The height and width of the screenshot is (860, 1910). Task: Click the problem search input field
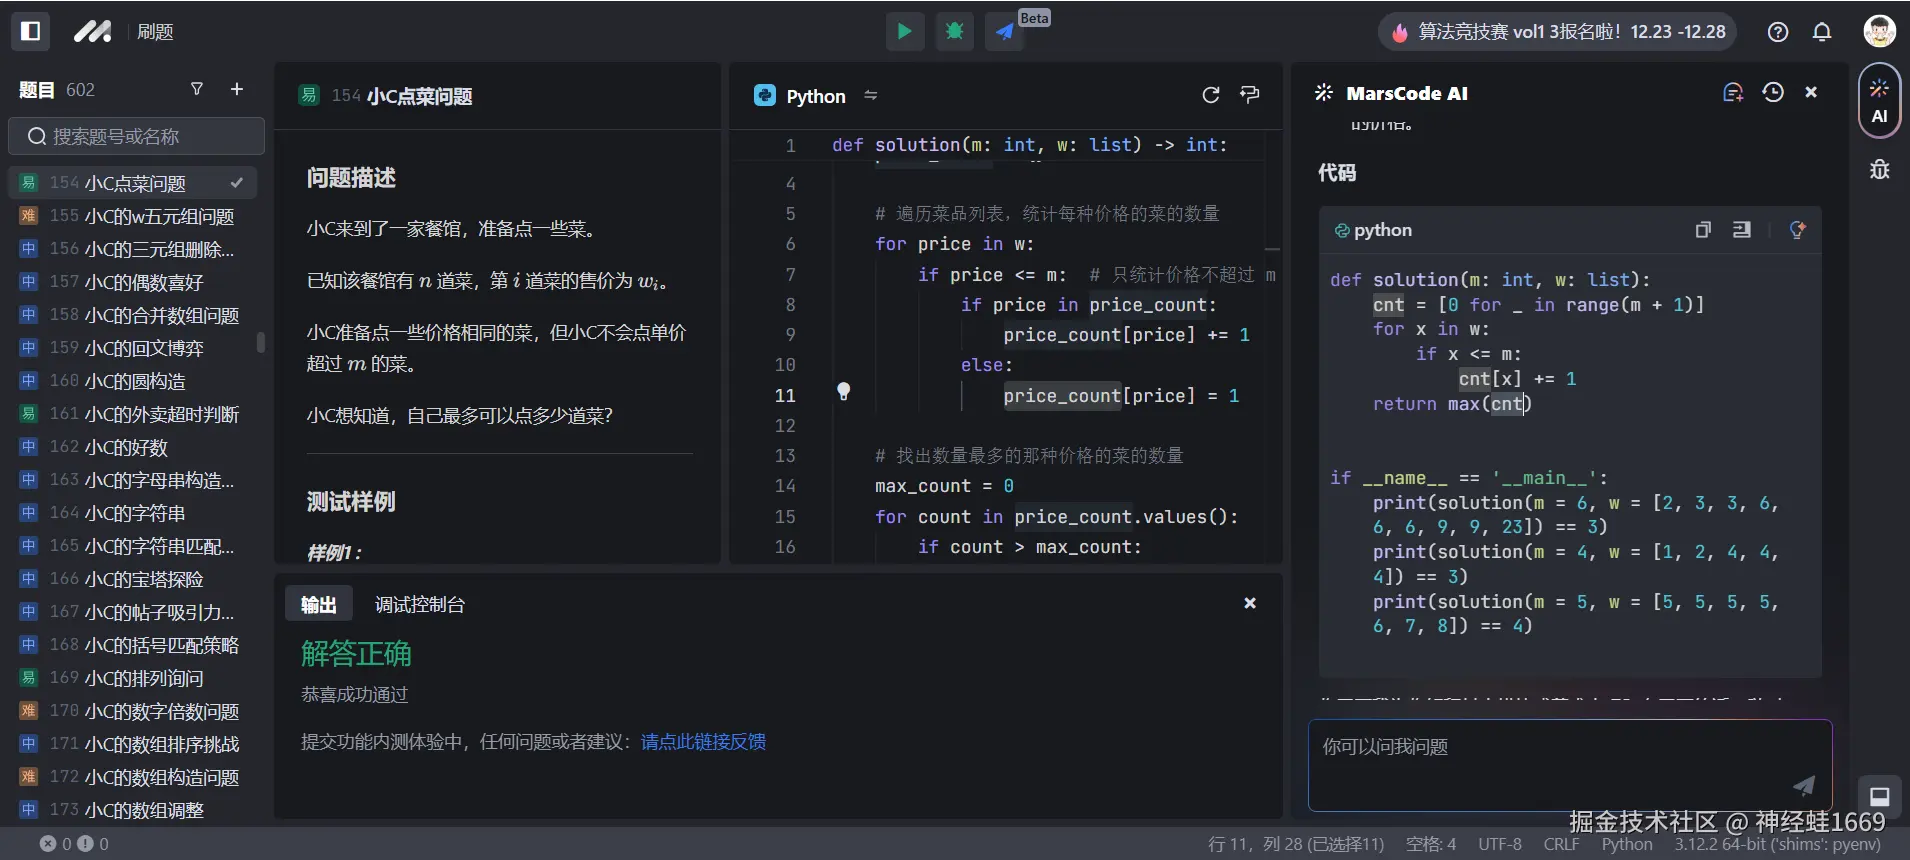[x=137, y=137]
